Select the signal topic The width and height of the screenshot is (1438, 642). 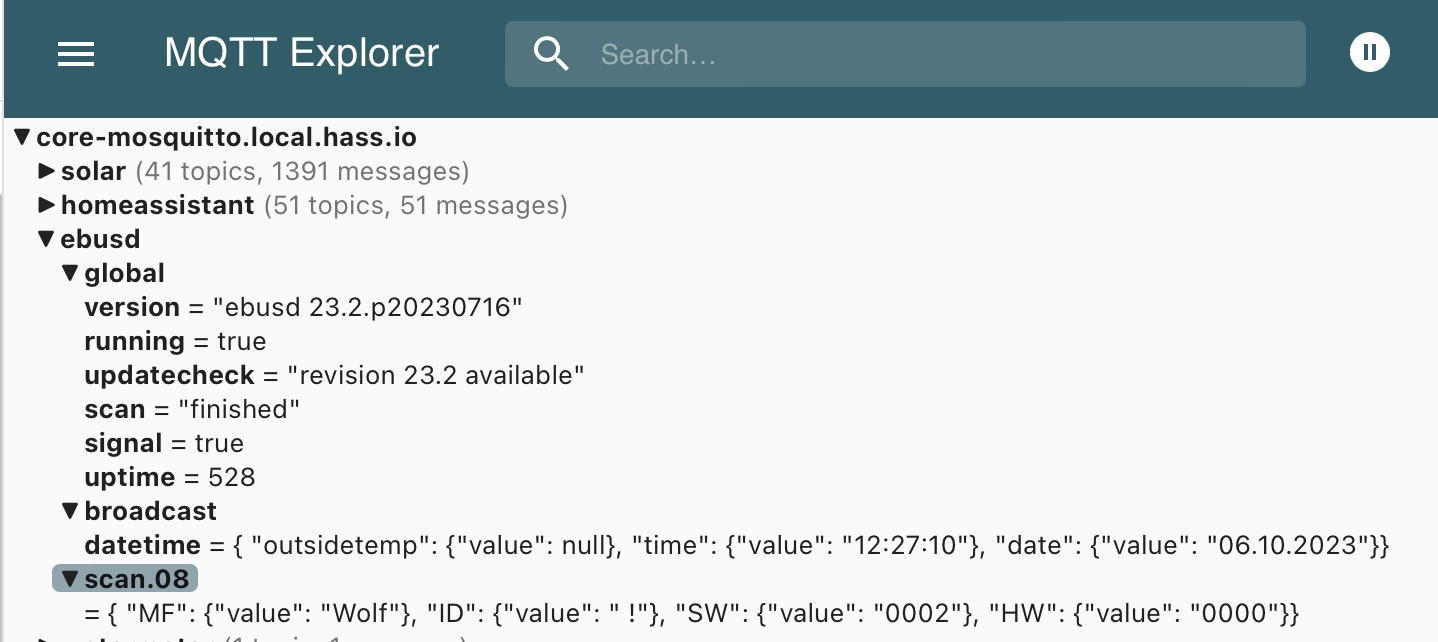click(123, 444)
